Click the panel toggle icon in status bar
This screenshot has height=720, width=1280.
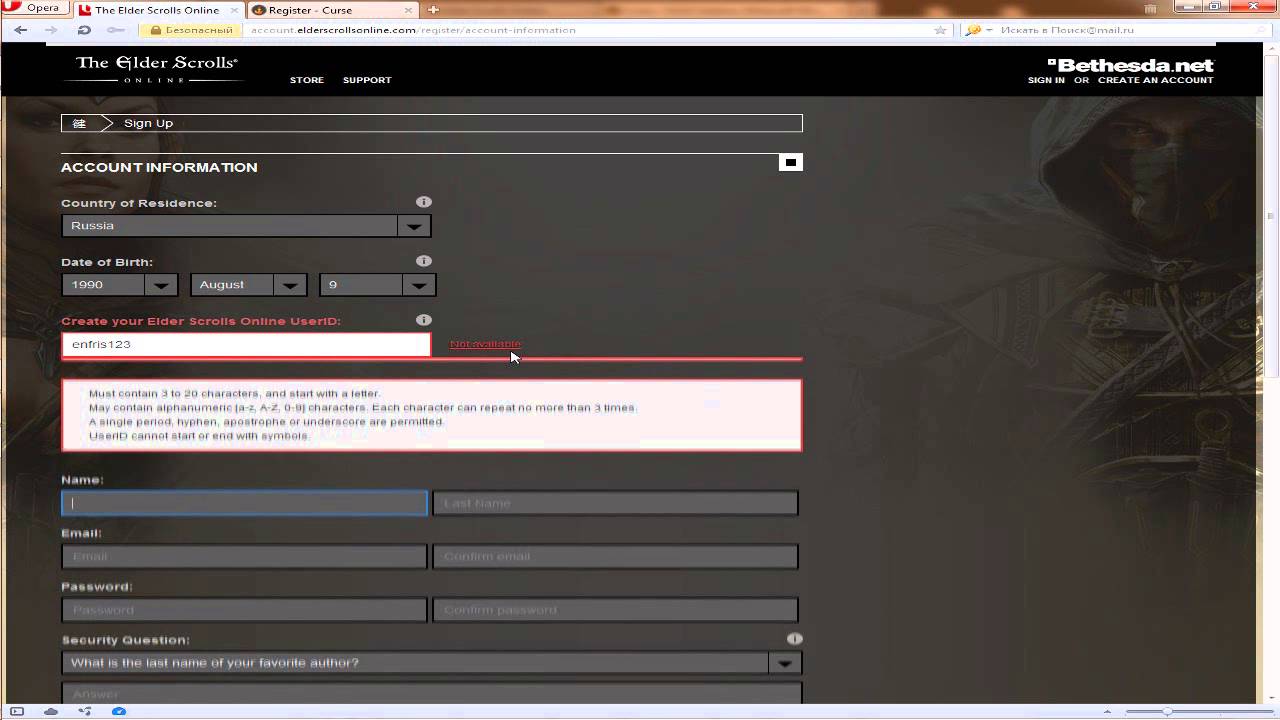coord(16,711)
